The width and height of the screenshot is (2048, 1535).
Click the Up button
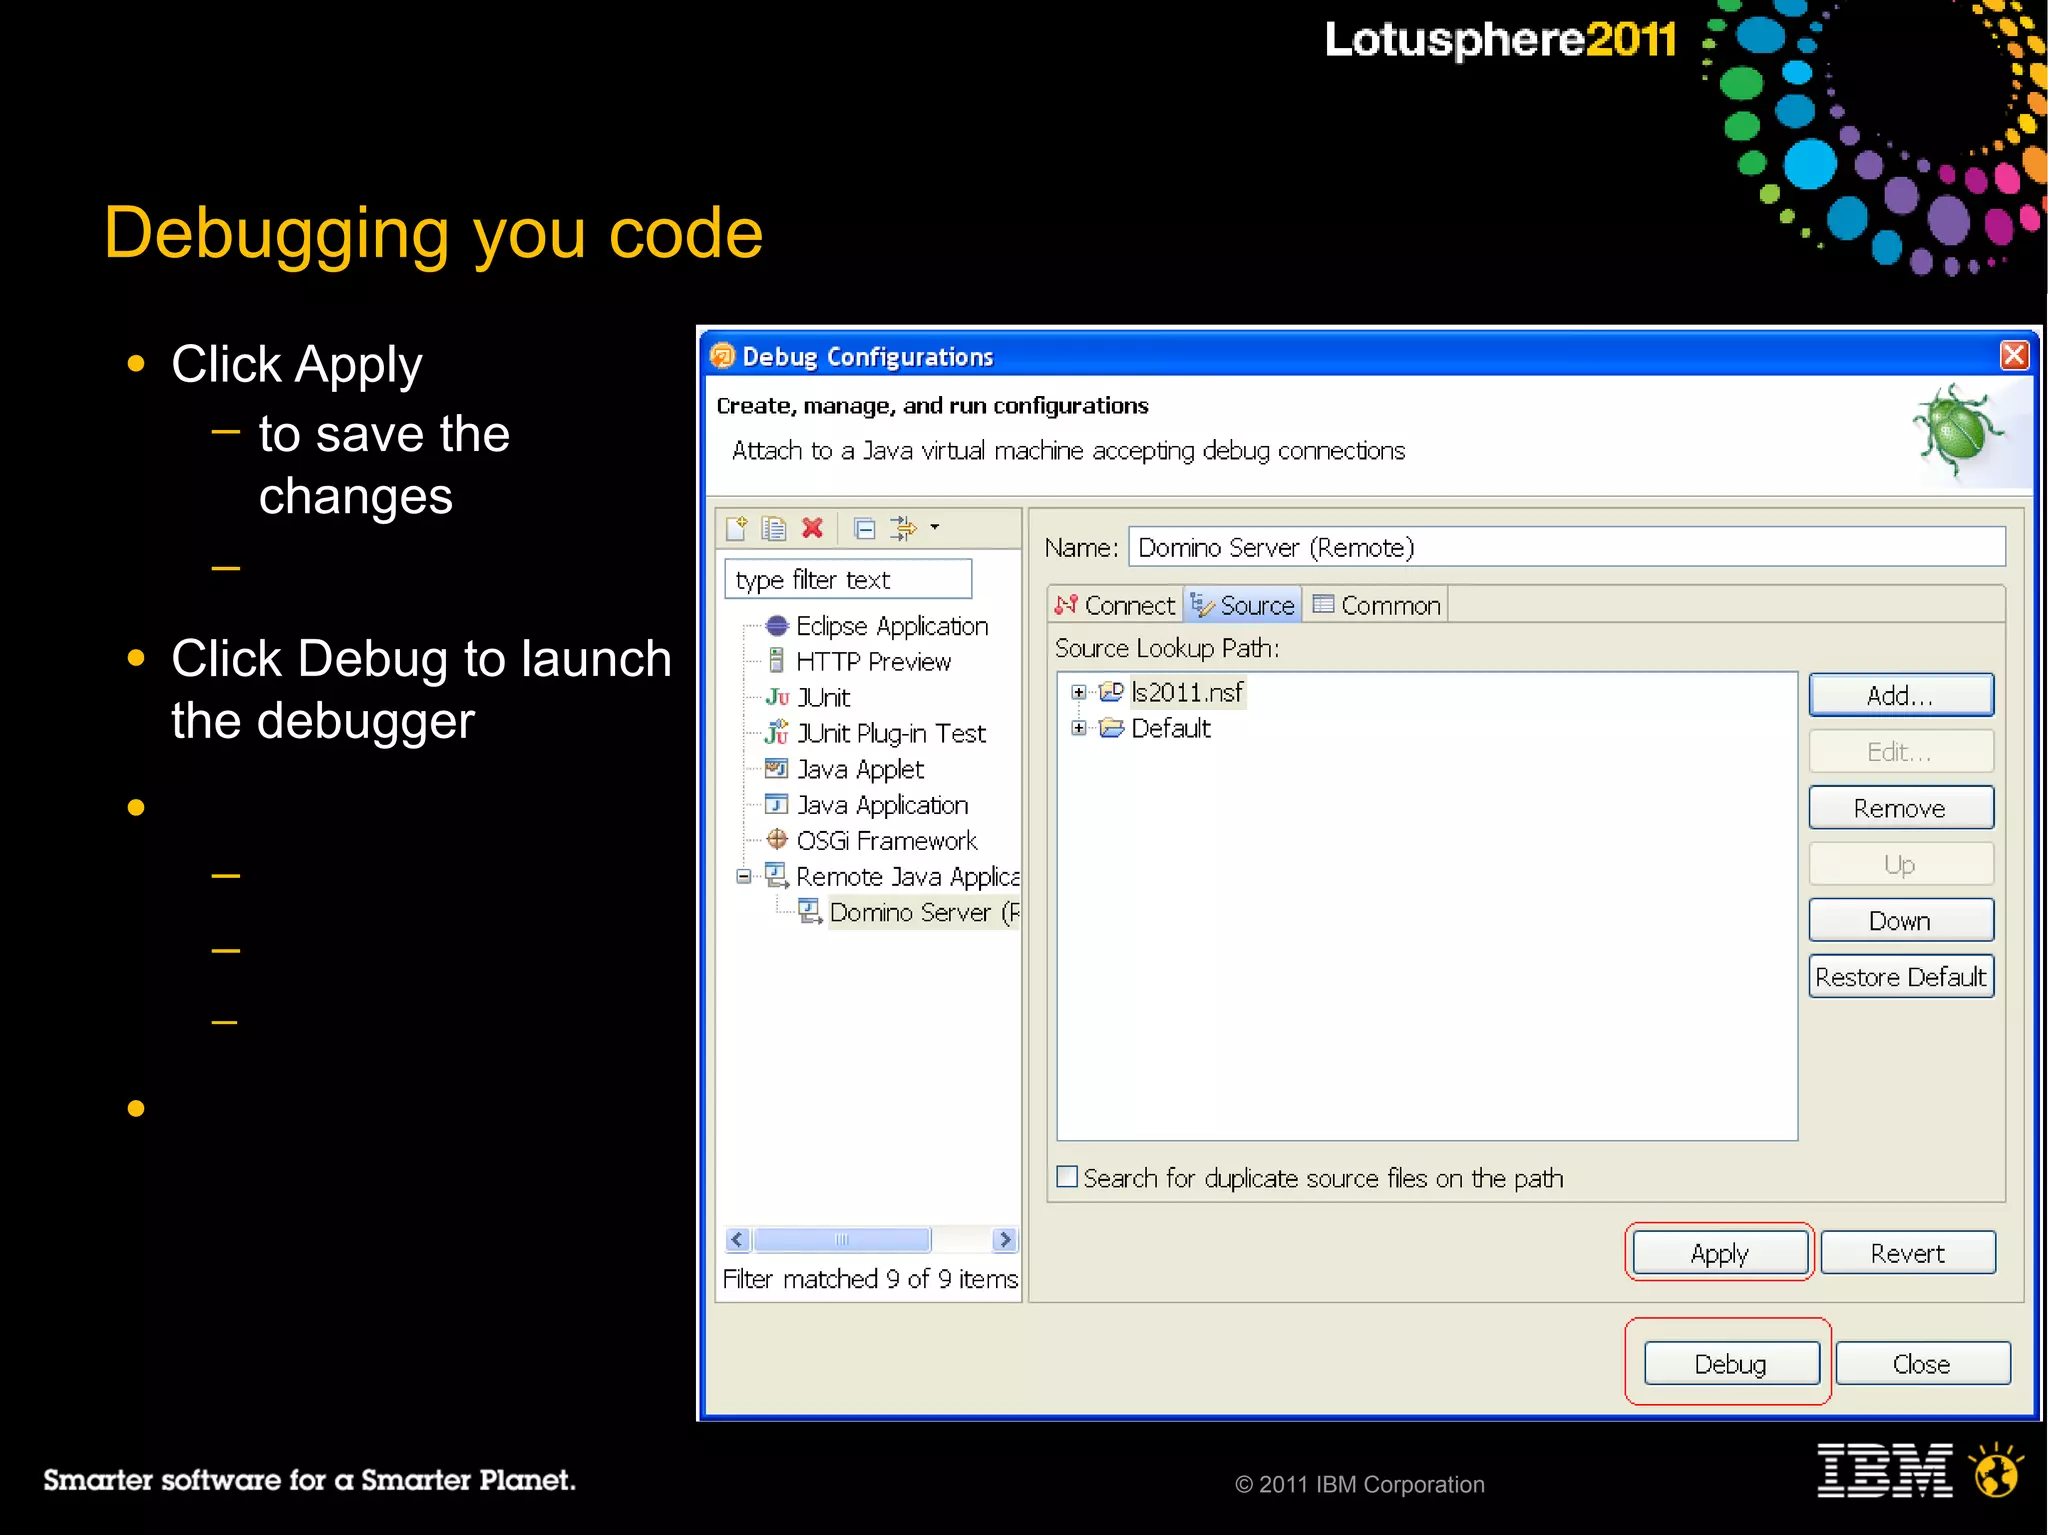coord(1901,864)
